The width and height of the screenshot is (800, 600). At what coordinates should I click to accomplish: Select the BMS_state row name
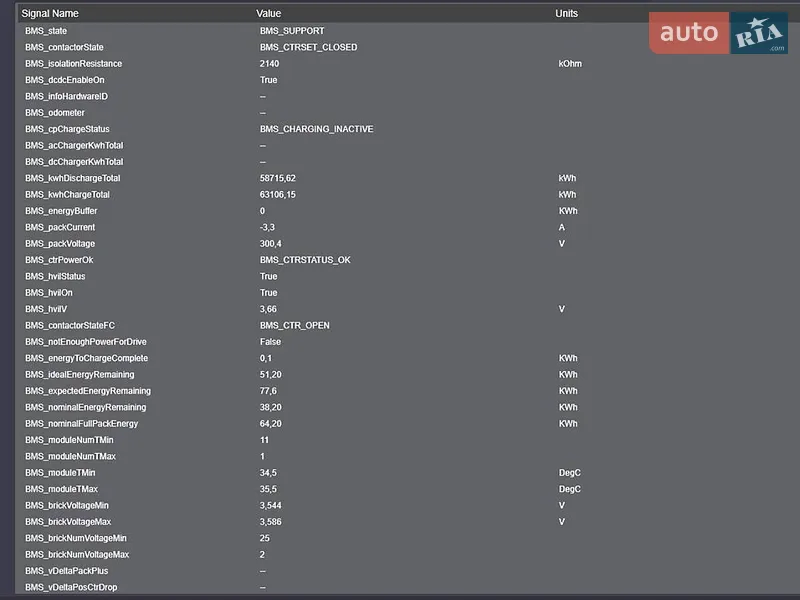pos(46,31)
